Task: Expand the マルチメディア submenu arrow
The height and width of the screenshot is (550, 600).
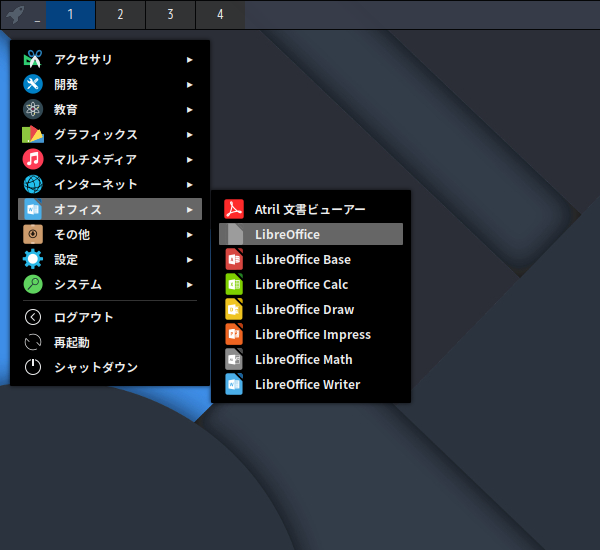Action: pos(189,160)
